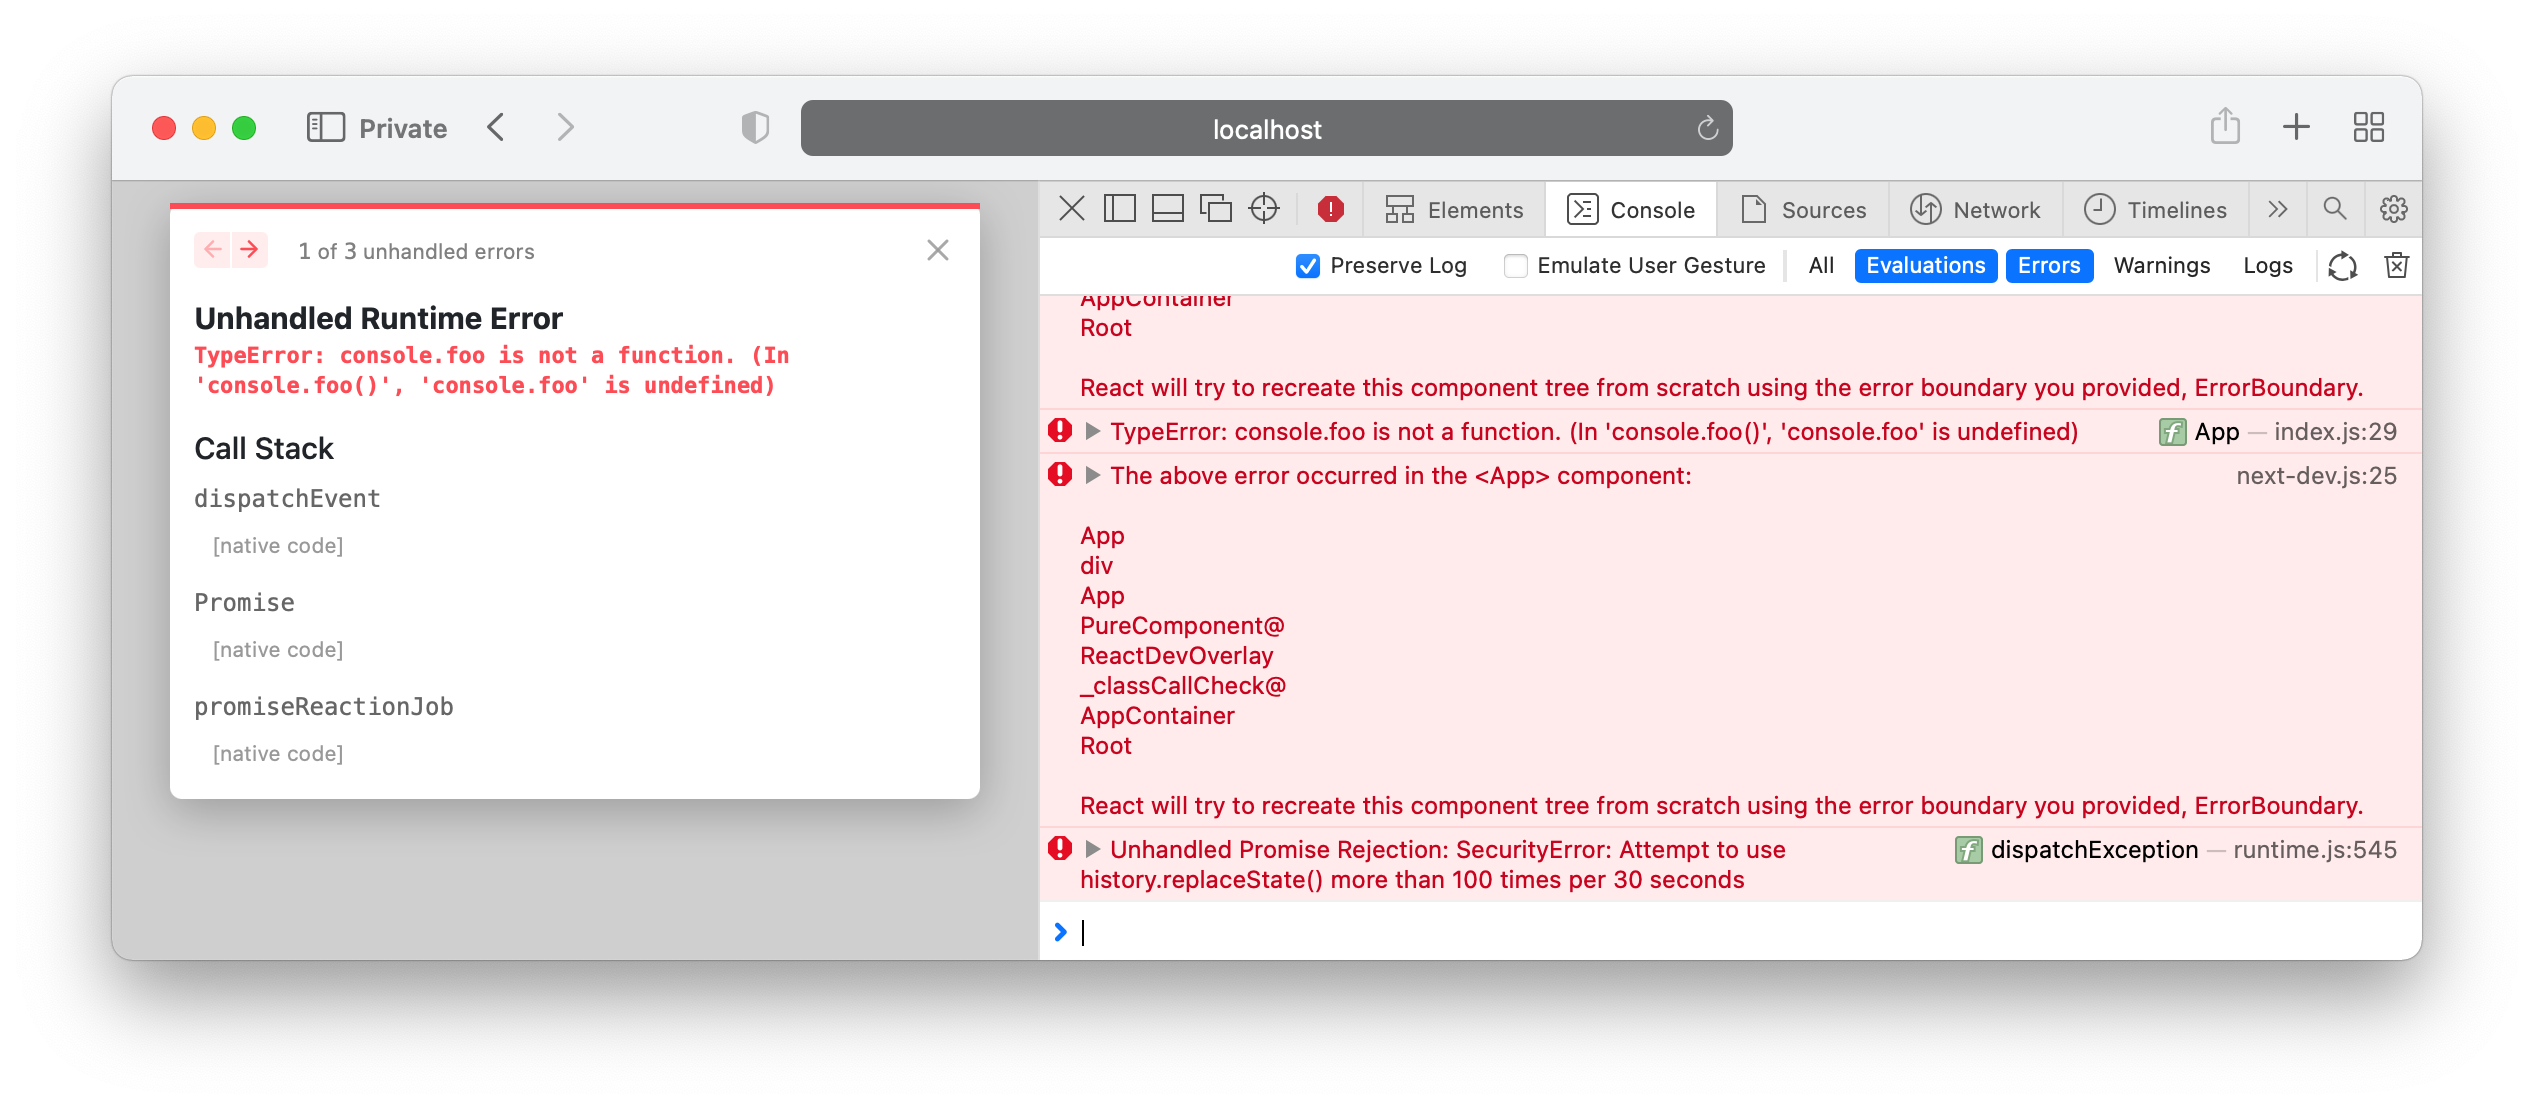Open Web Inspector in separate window

point(1217,209)
